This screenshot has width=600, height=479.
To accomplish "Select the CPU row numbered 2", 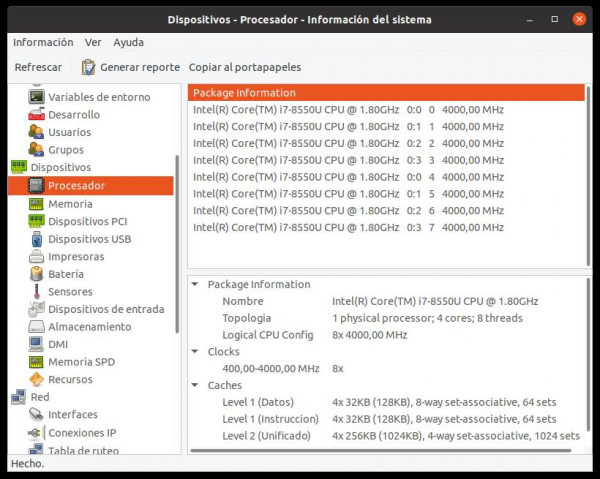I will point(386,143).
